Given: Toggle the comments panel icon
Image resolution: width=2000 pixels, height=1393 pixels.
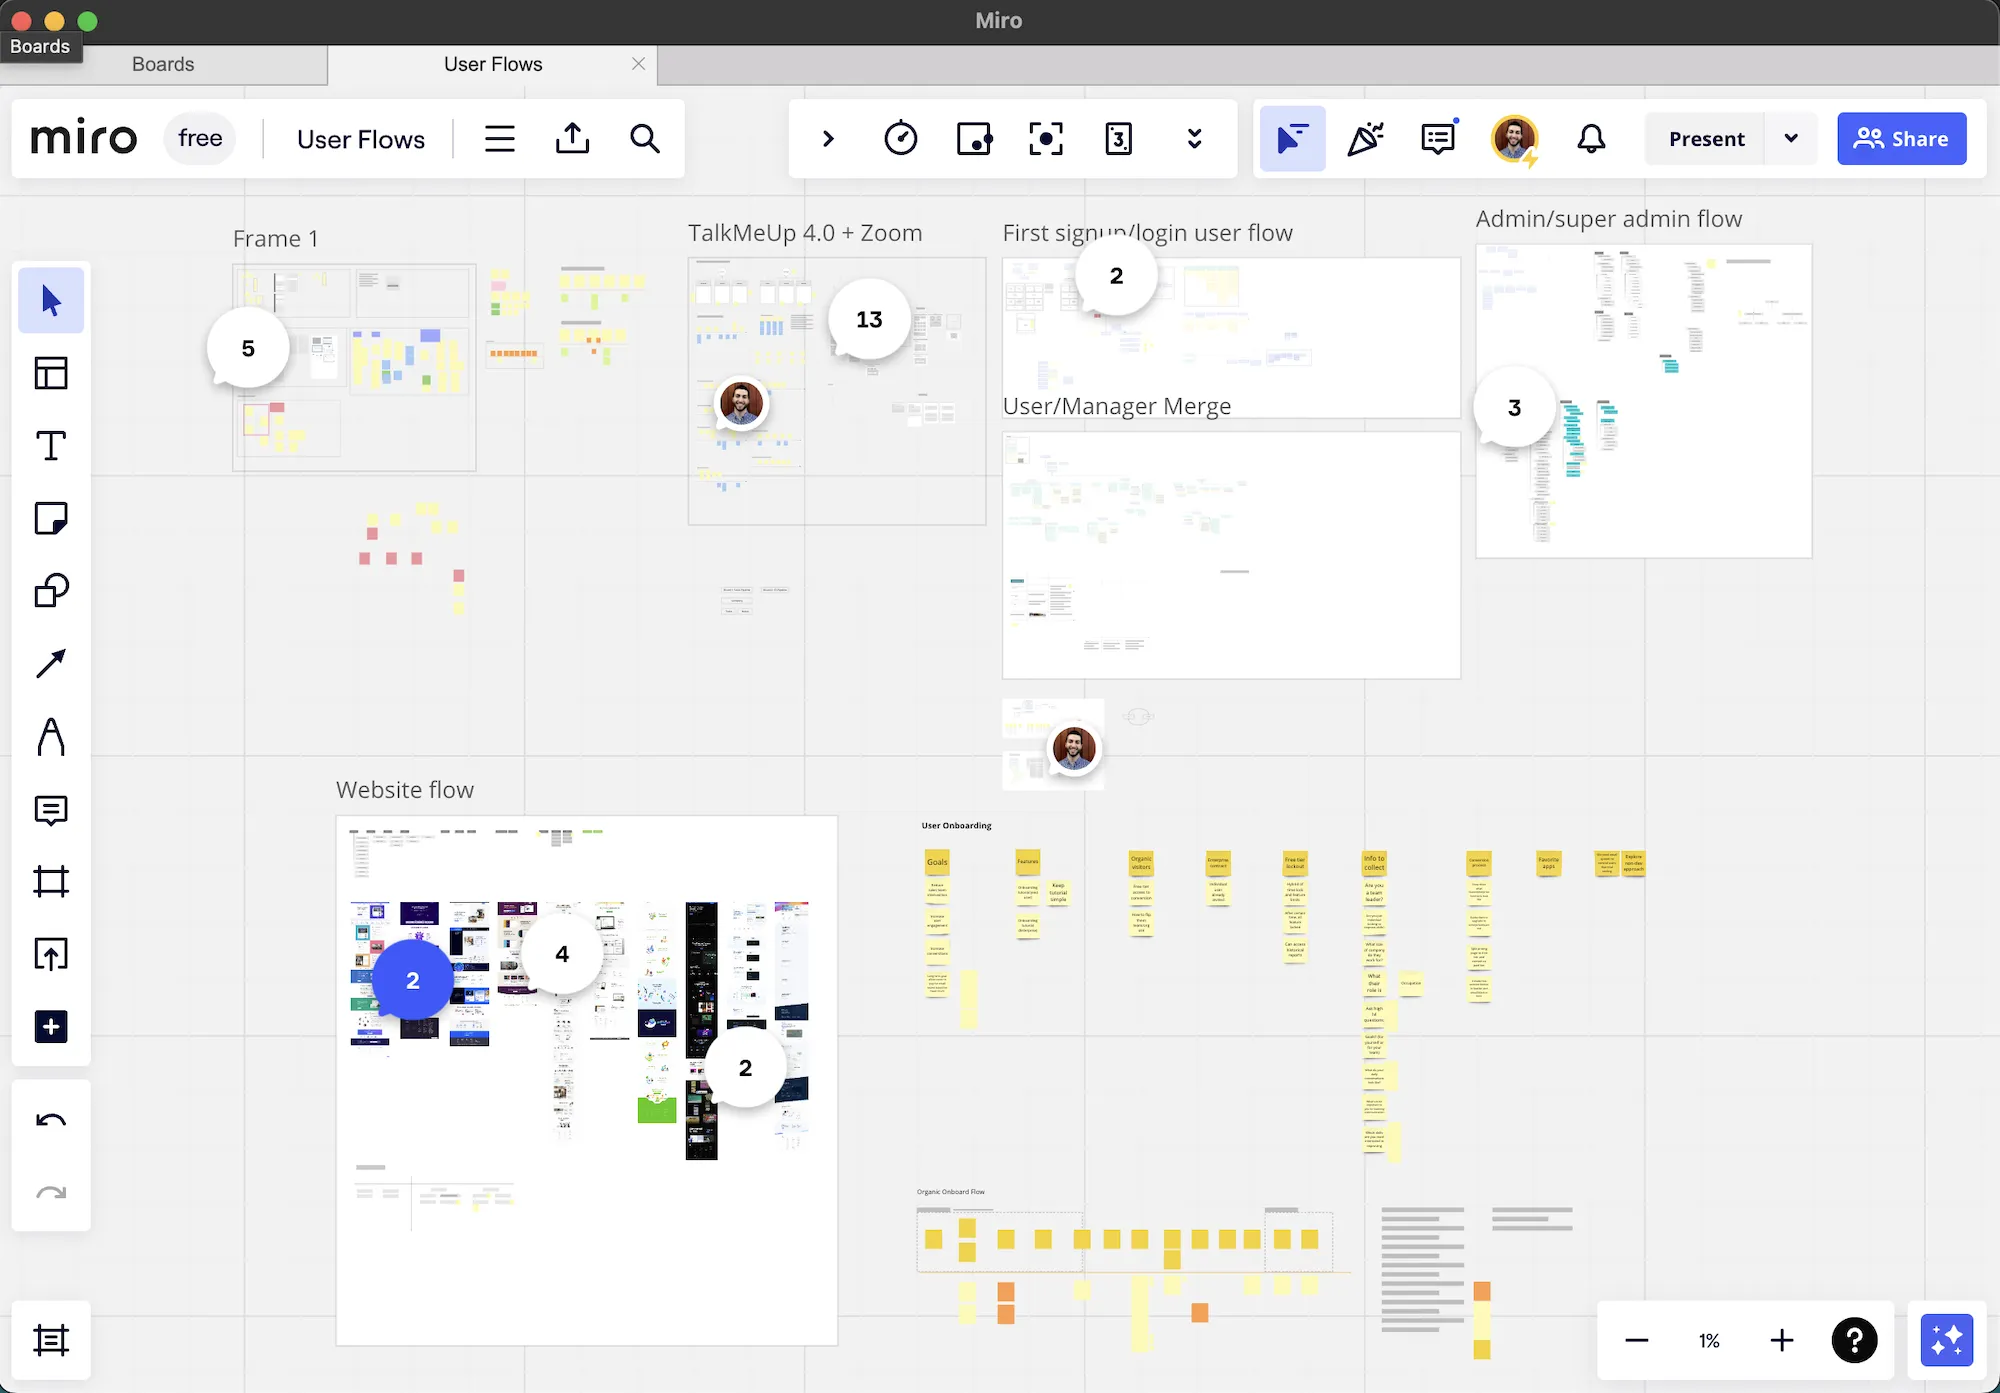Looking at the screenshot, I should coord(1438,138).
